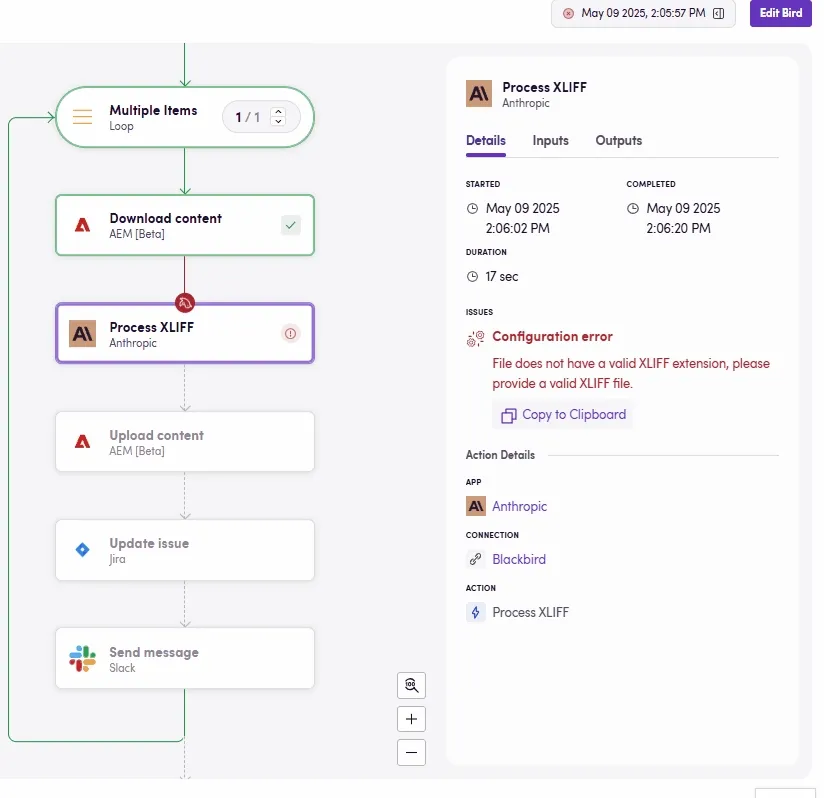This screenshot has height=798, width=824.
Task: Select the Upload content AEM node
Action: coord(185,442)
